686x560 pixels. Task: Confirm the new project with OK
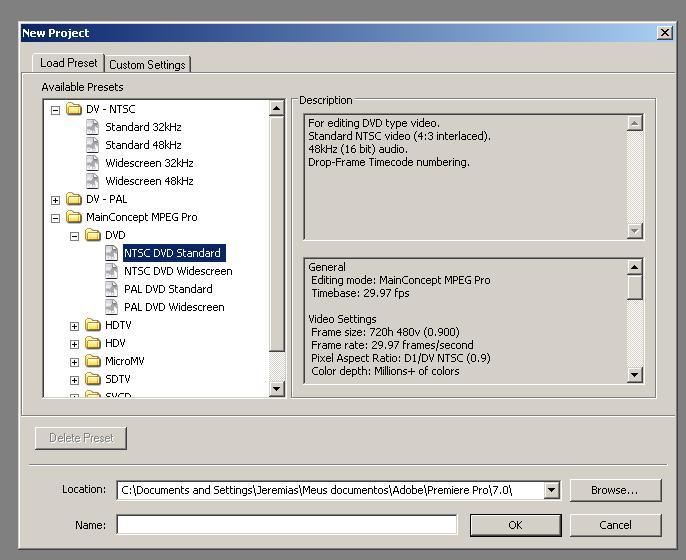click(515, 525)
